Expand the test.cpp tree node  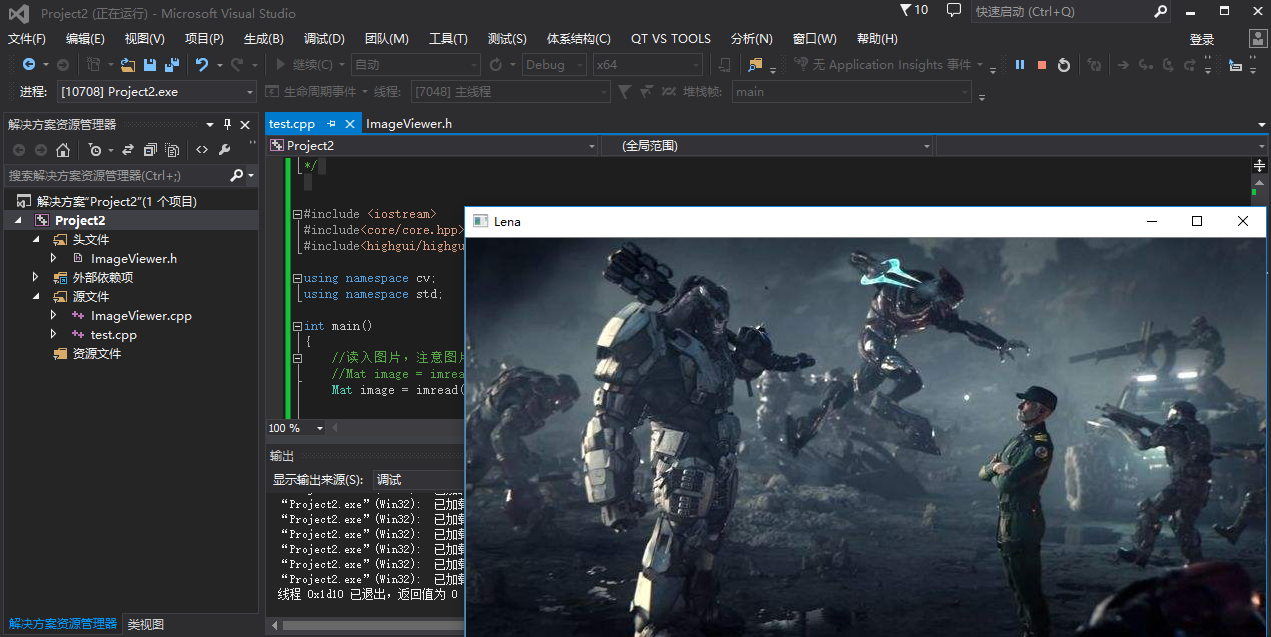(54, 334)
